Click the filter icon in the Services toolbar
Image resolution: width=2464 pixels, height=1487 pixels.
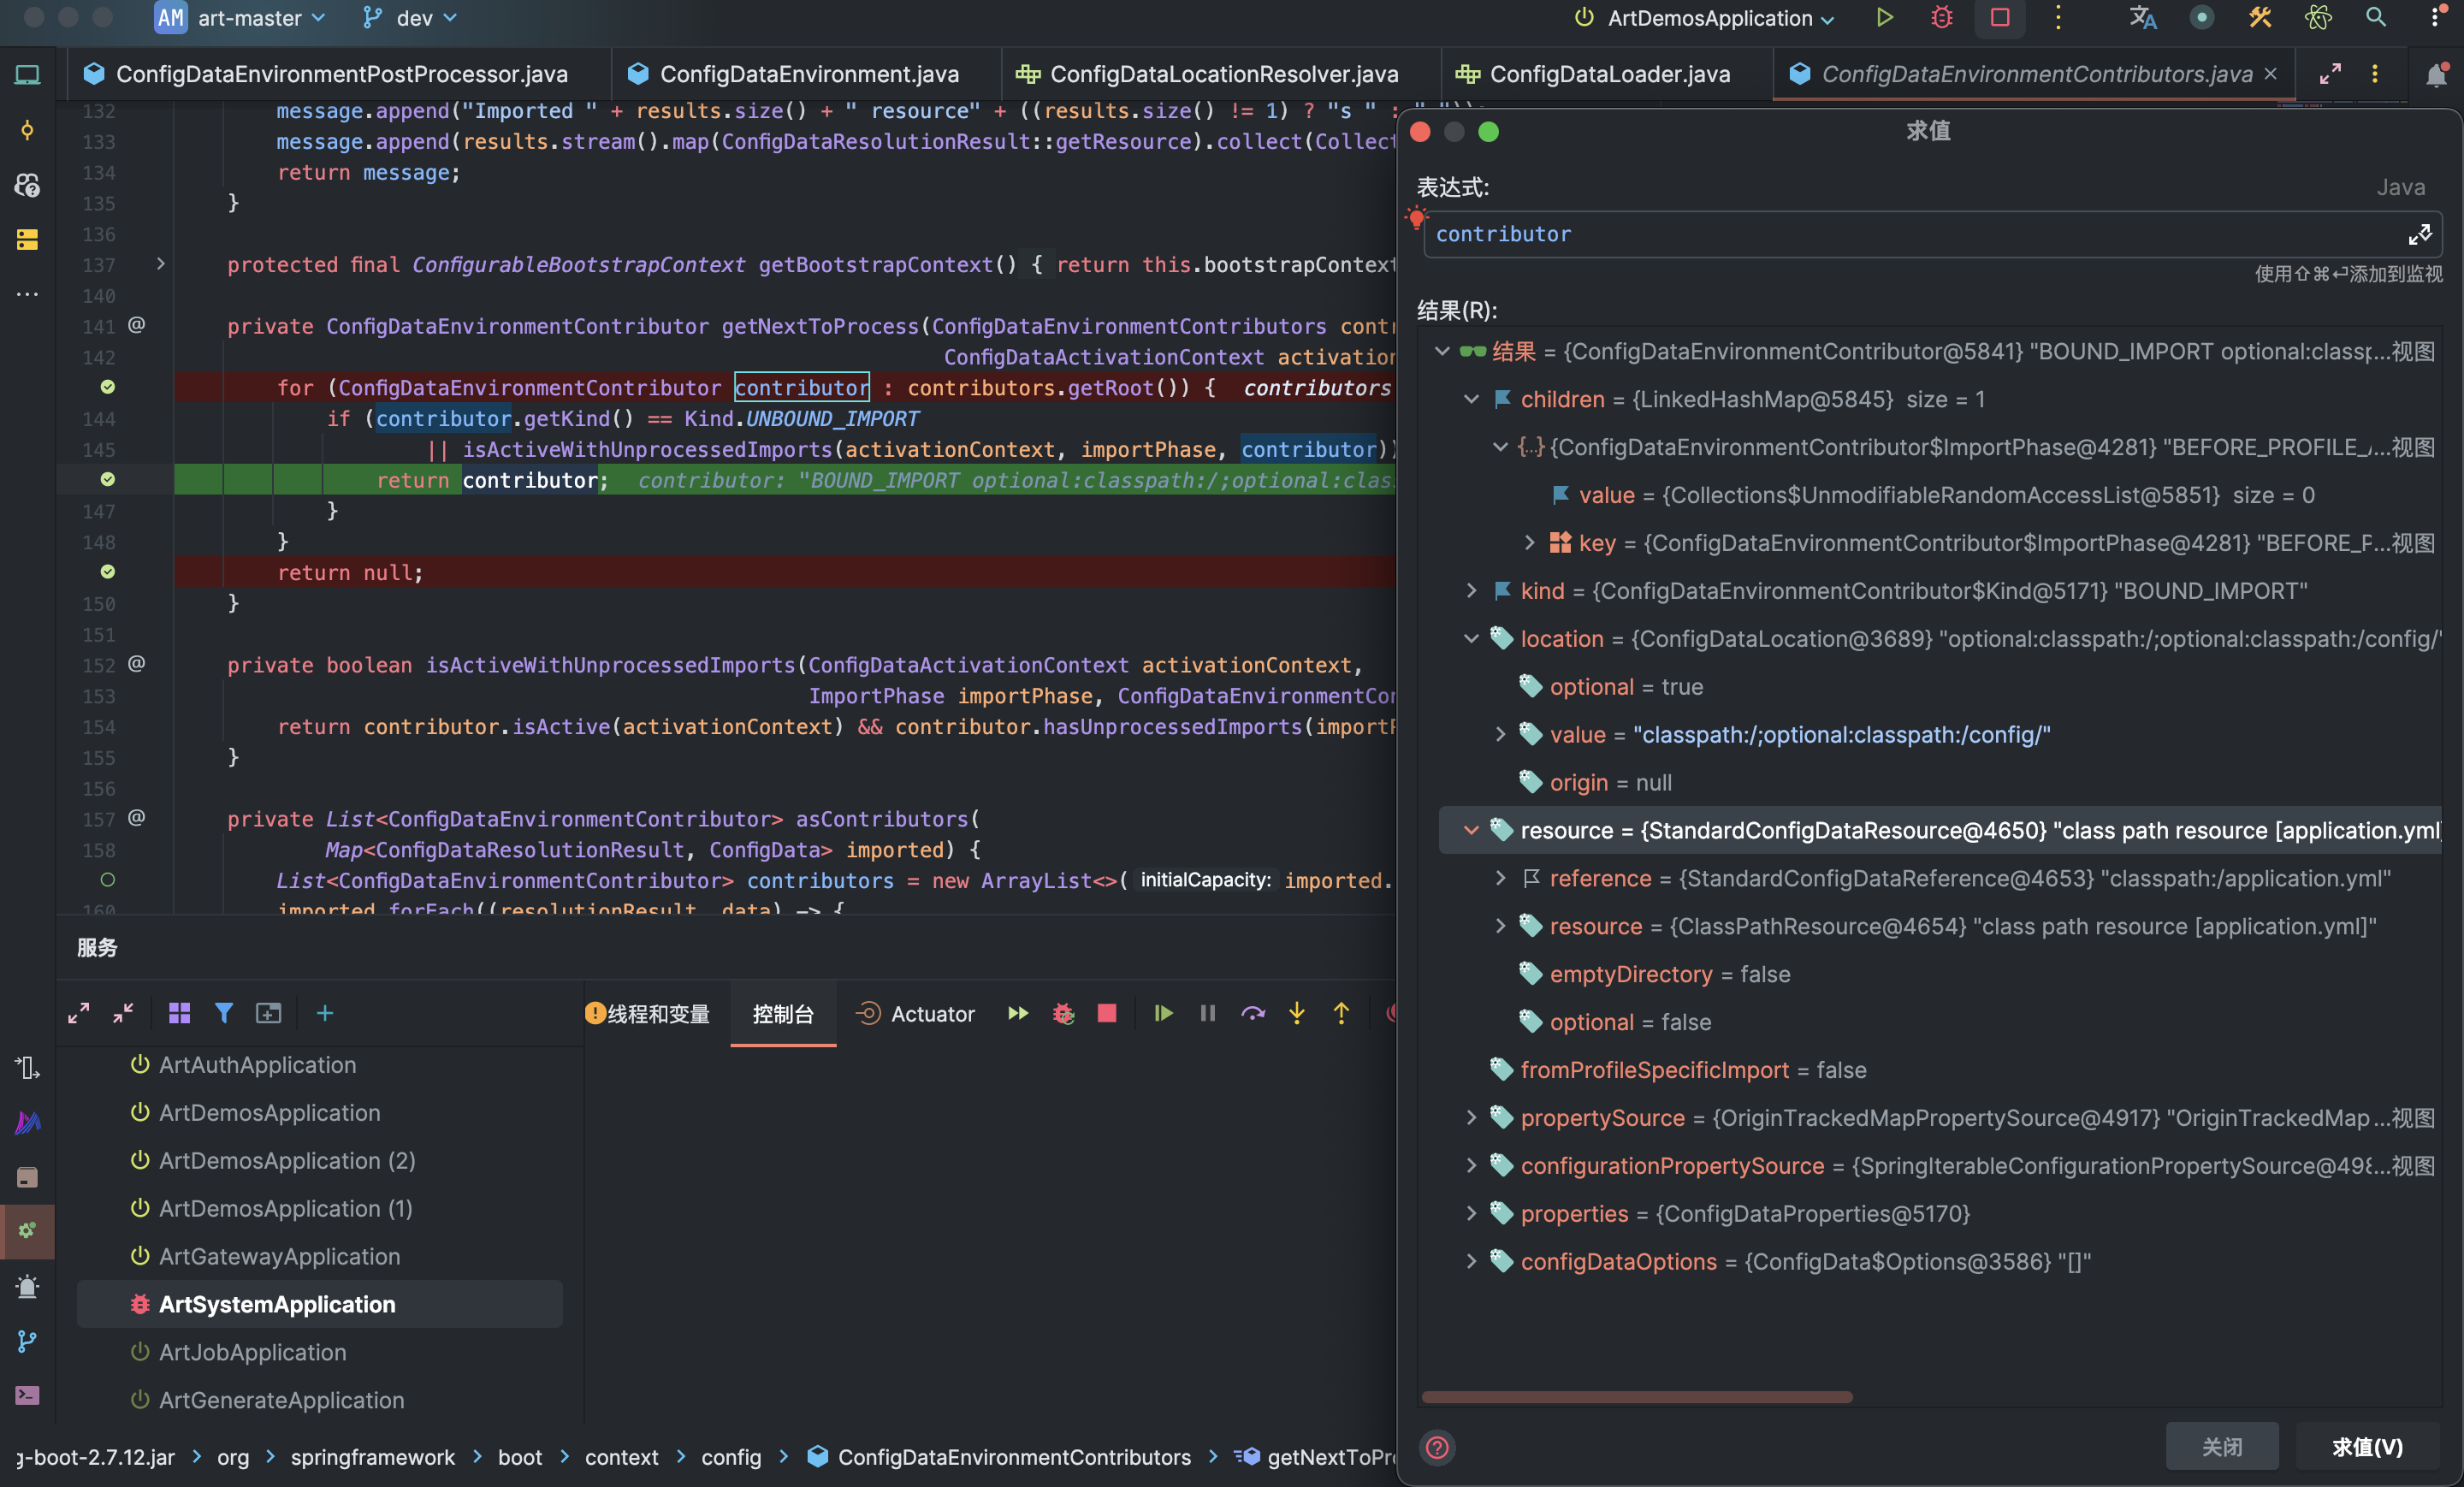click(x=224, y=1014)
